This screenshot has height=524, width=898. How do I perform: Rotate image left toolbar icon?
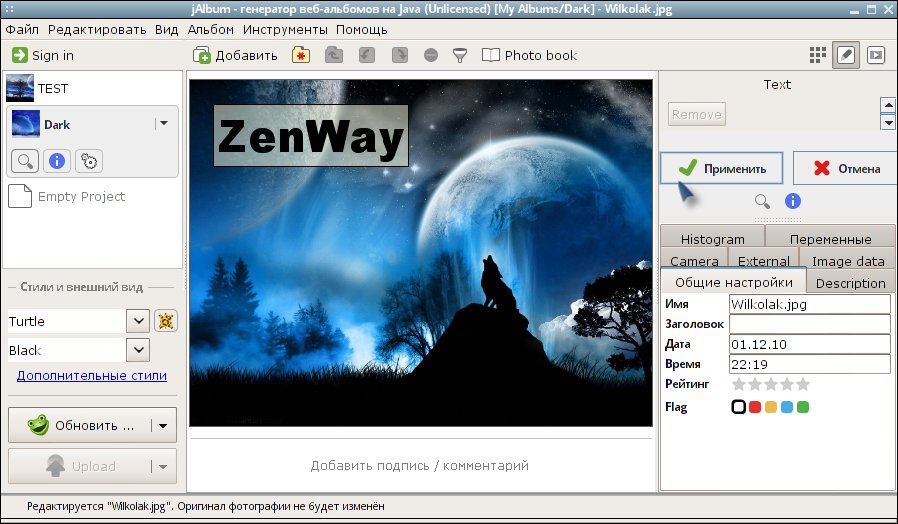pyautogui.click(x=367, y=55)
